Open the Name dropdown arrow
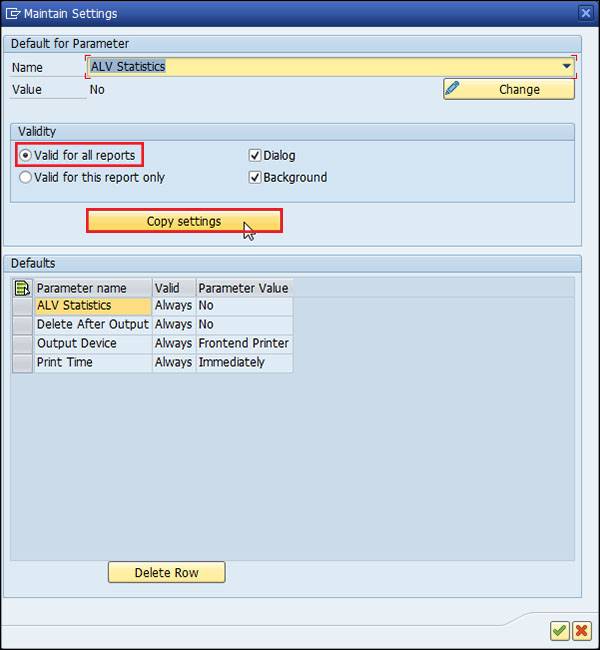The image size is (600, 650). 566,66
